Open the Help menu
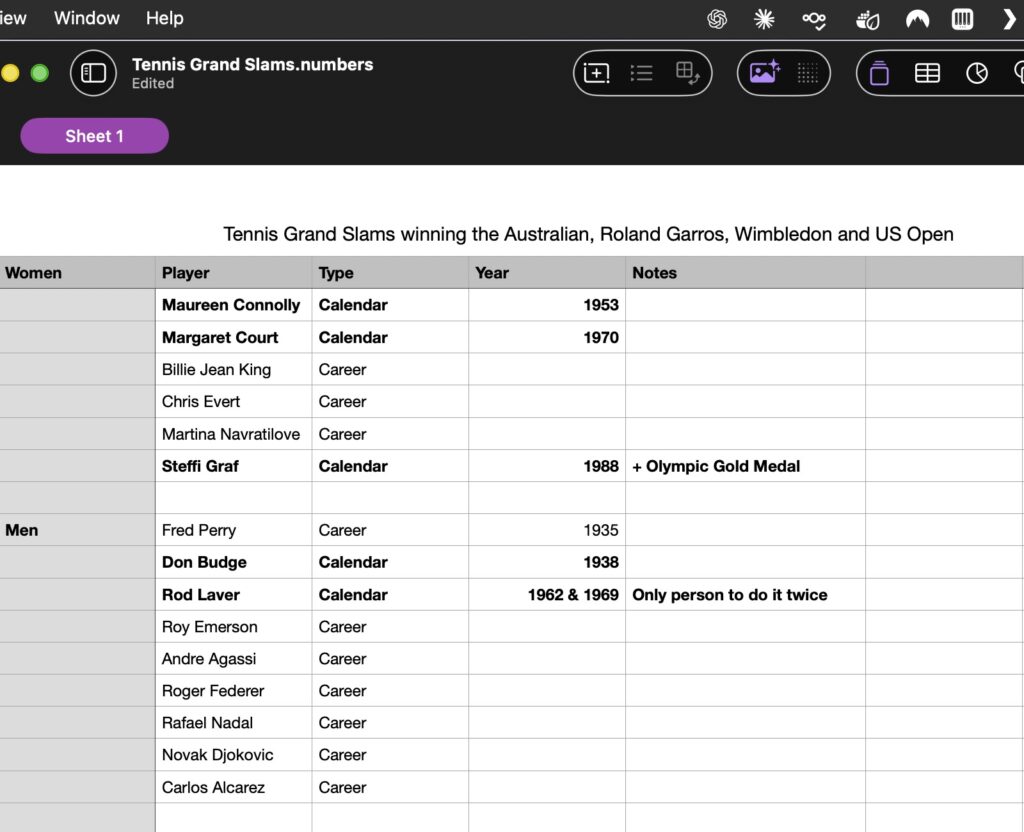This screenshot has height=832, width=1024. click(164, 18)
